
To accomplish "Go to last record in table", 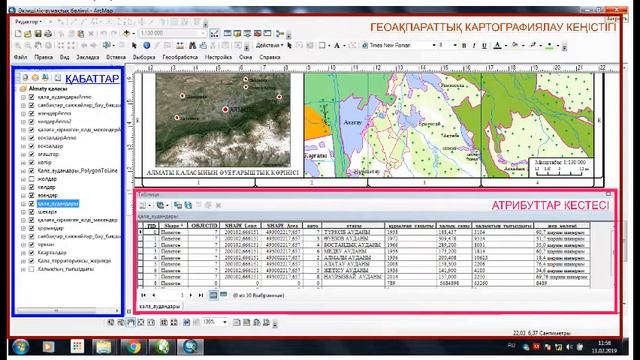I will pos(201,295).
